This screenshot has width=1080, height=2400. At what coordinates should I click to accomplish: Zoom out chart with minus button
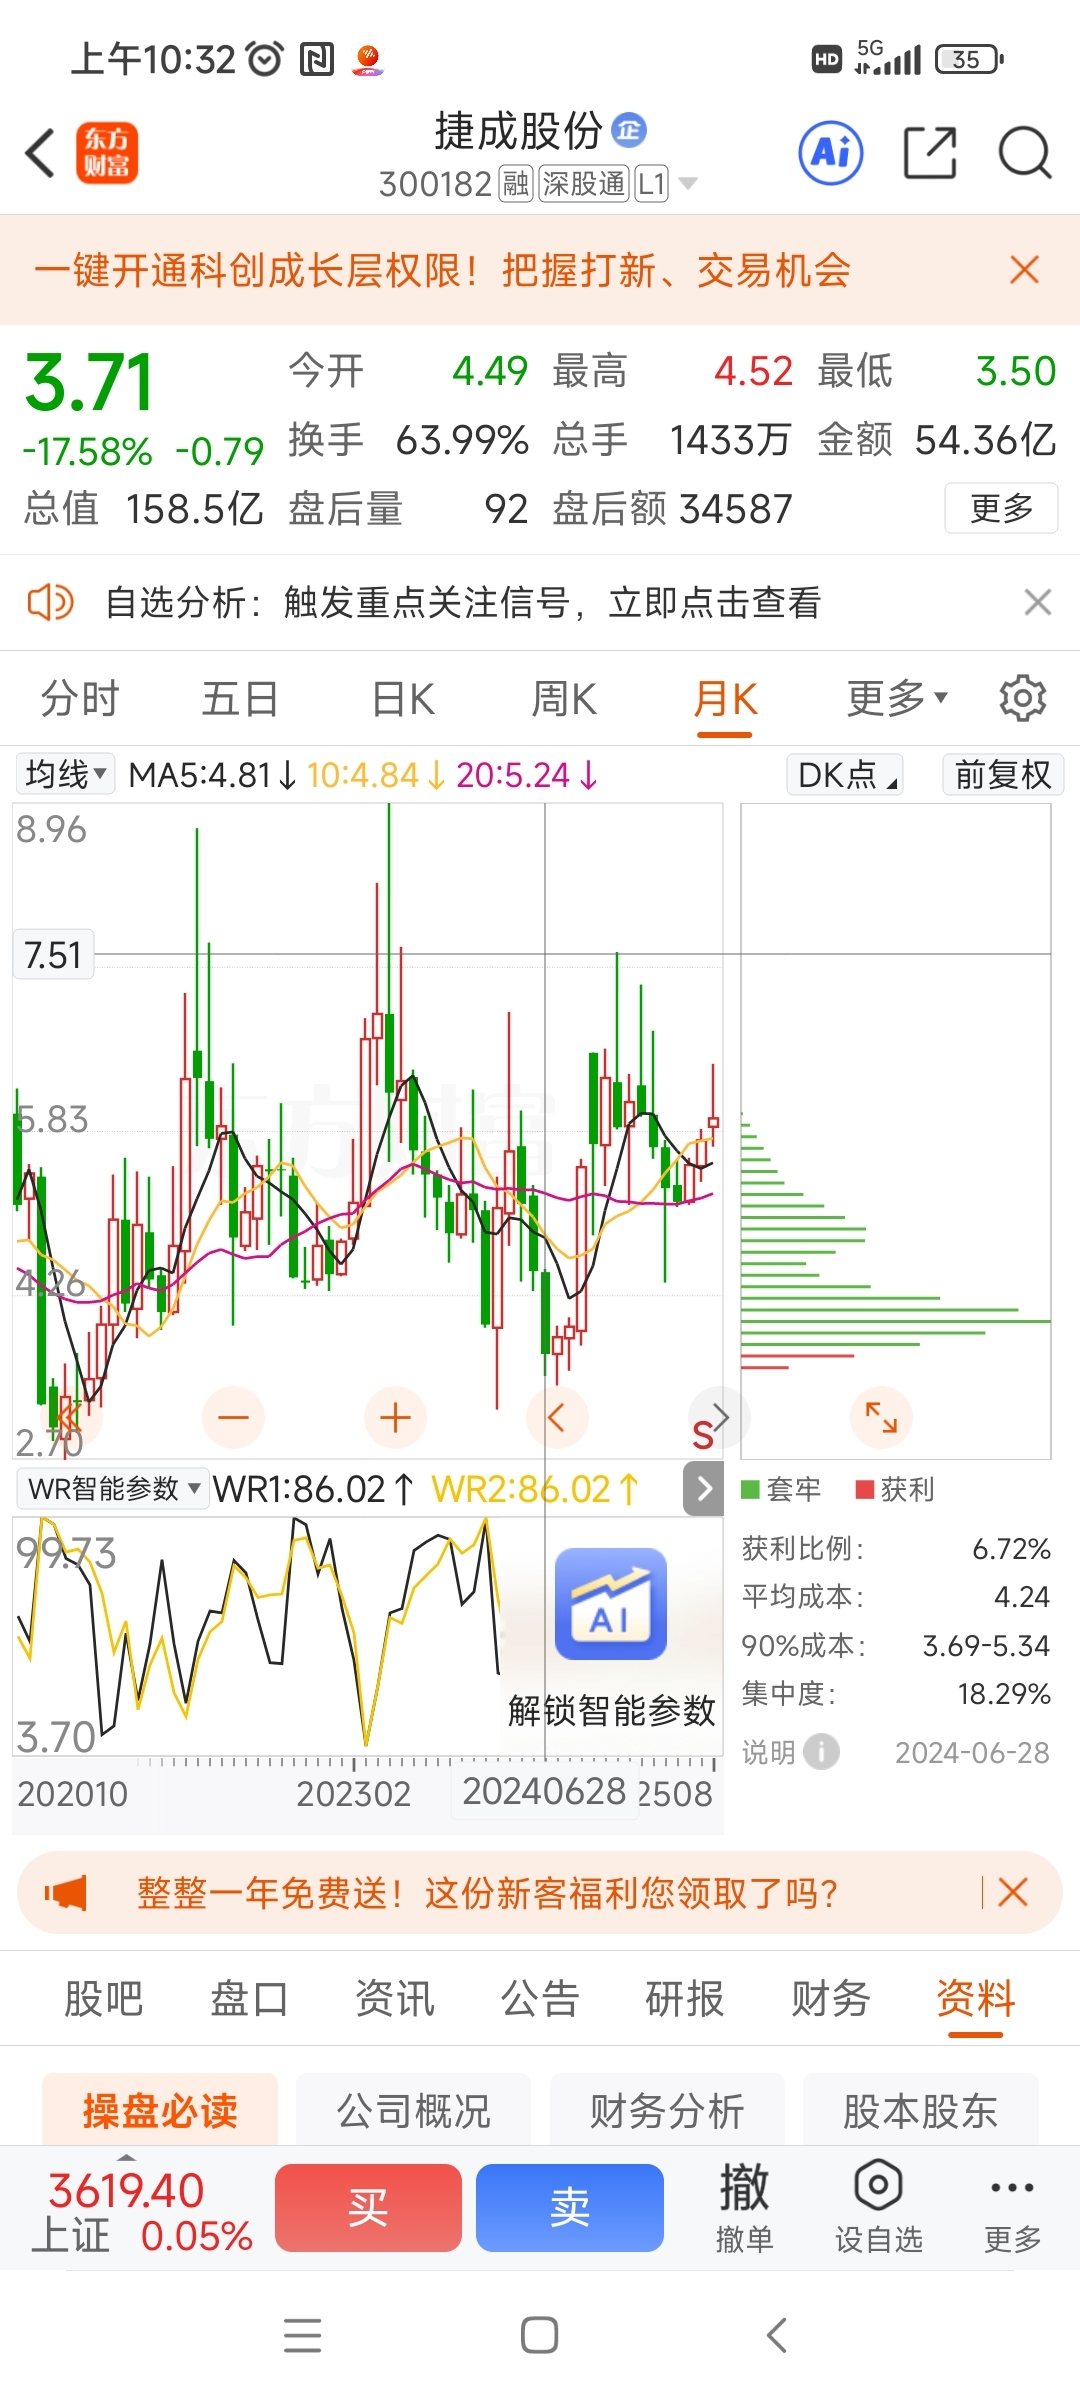click(x=233, y=1417)
